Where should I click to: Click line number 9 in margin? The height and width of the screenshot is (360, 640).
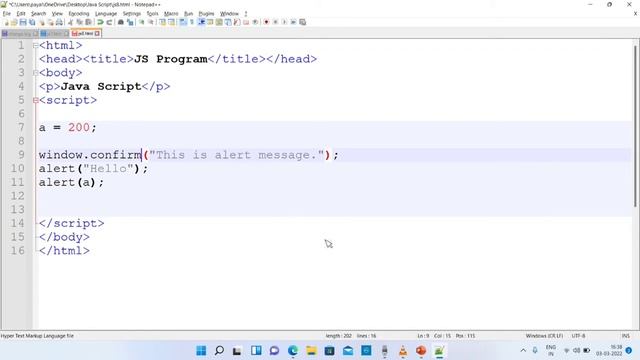pyautogui.click(x=21, y=155)
